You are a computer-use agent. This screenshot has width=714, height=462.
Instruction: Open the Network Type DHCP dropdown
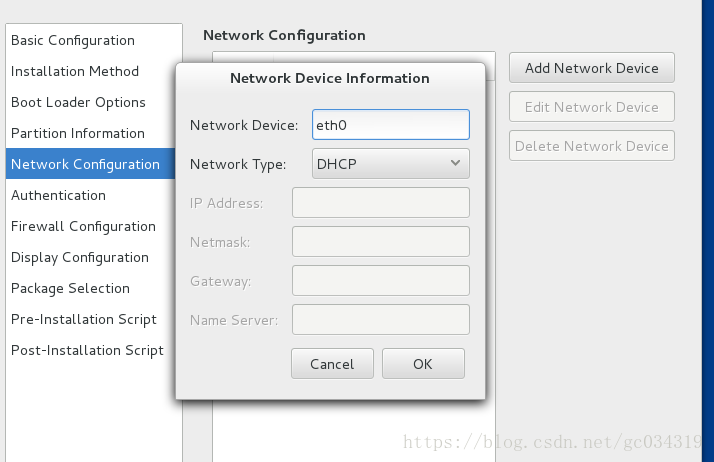click(x=391, y=163)
